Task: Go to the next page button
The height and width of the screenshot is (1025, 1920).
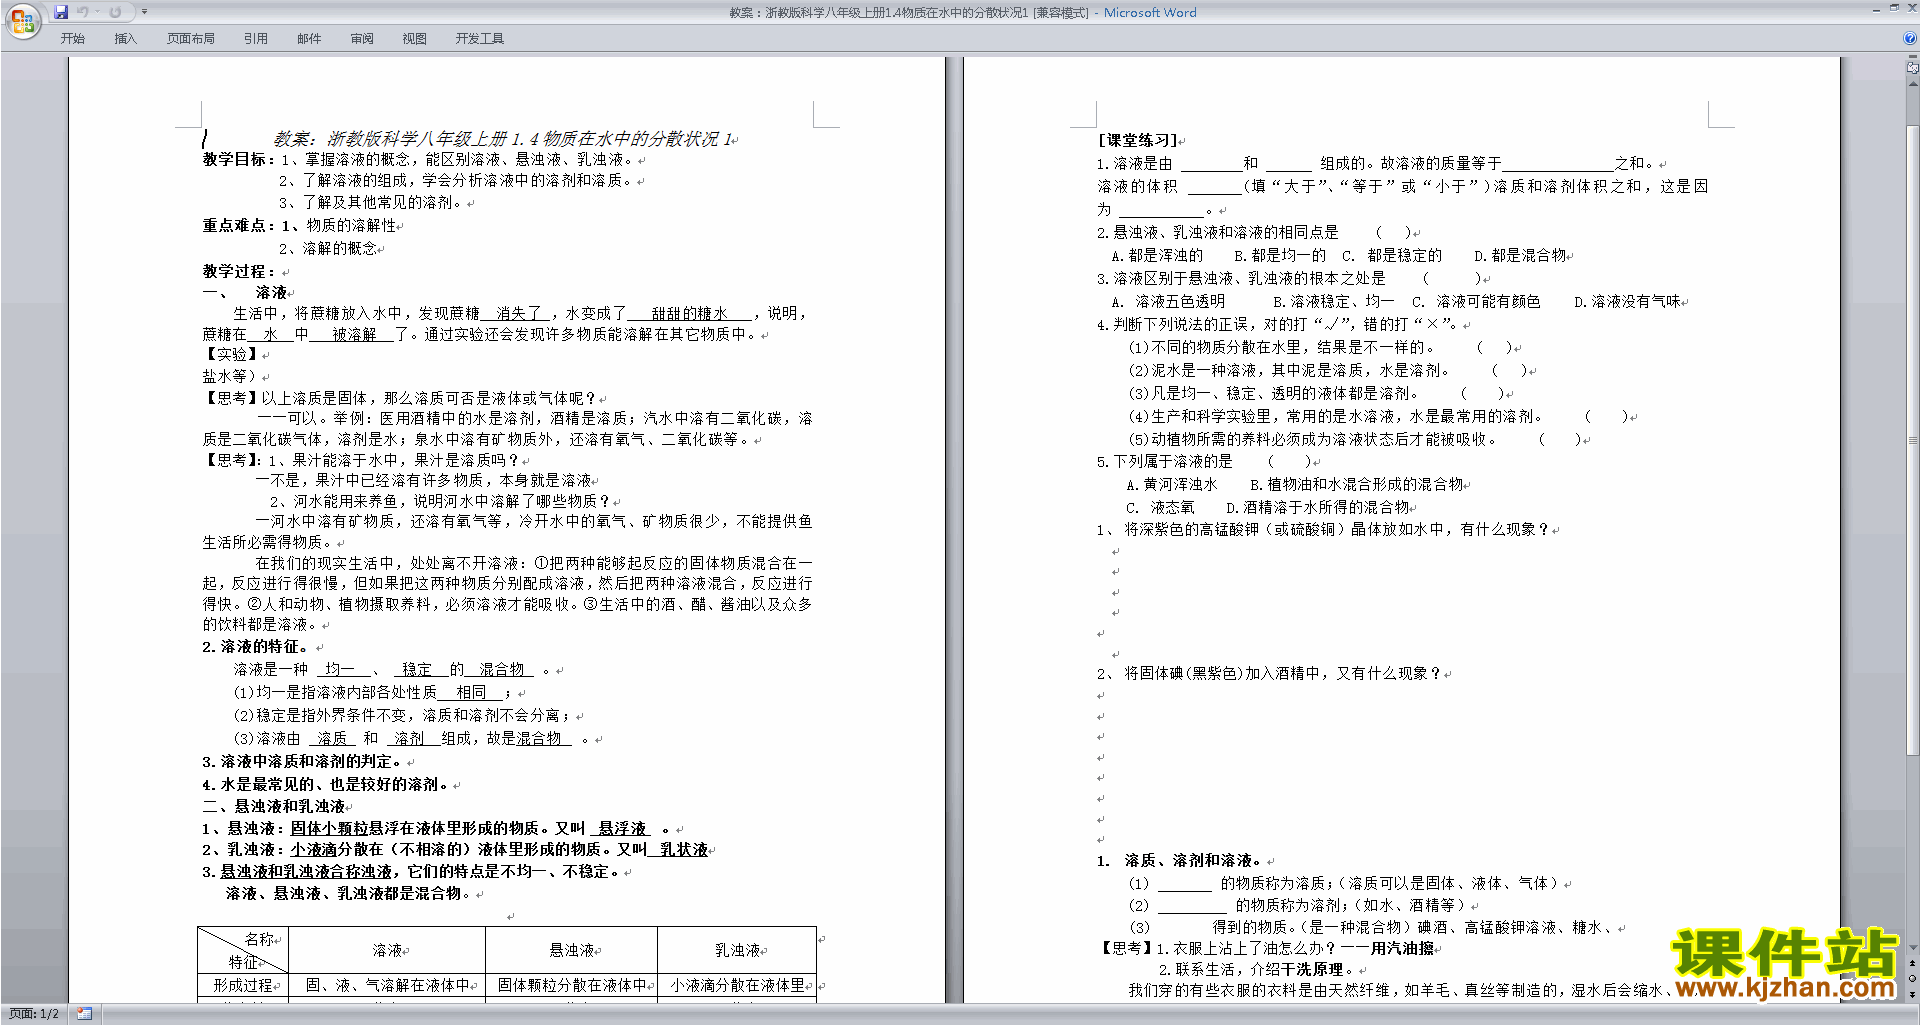Action: coord(1913,994)
